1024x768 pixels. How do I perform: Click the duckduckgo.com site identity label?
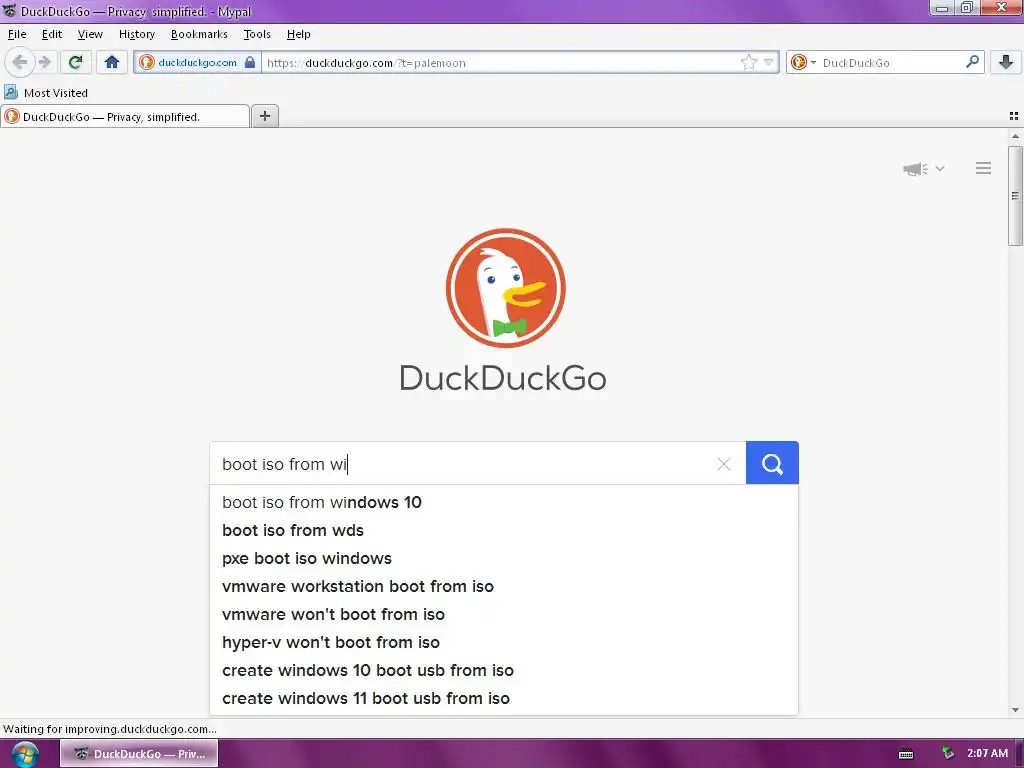pyautogui.click(x=197, y=62)
